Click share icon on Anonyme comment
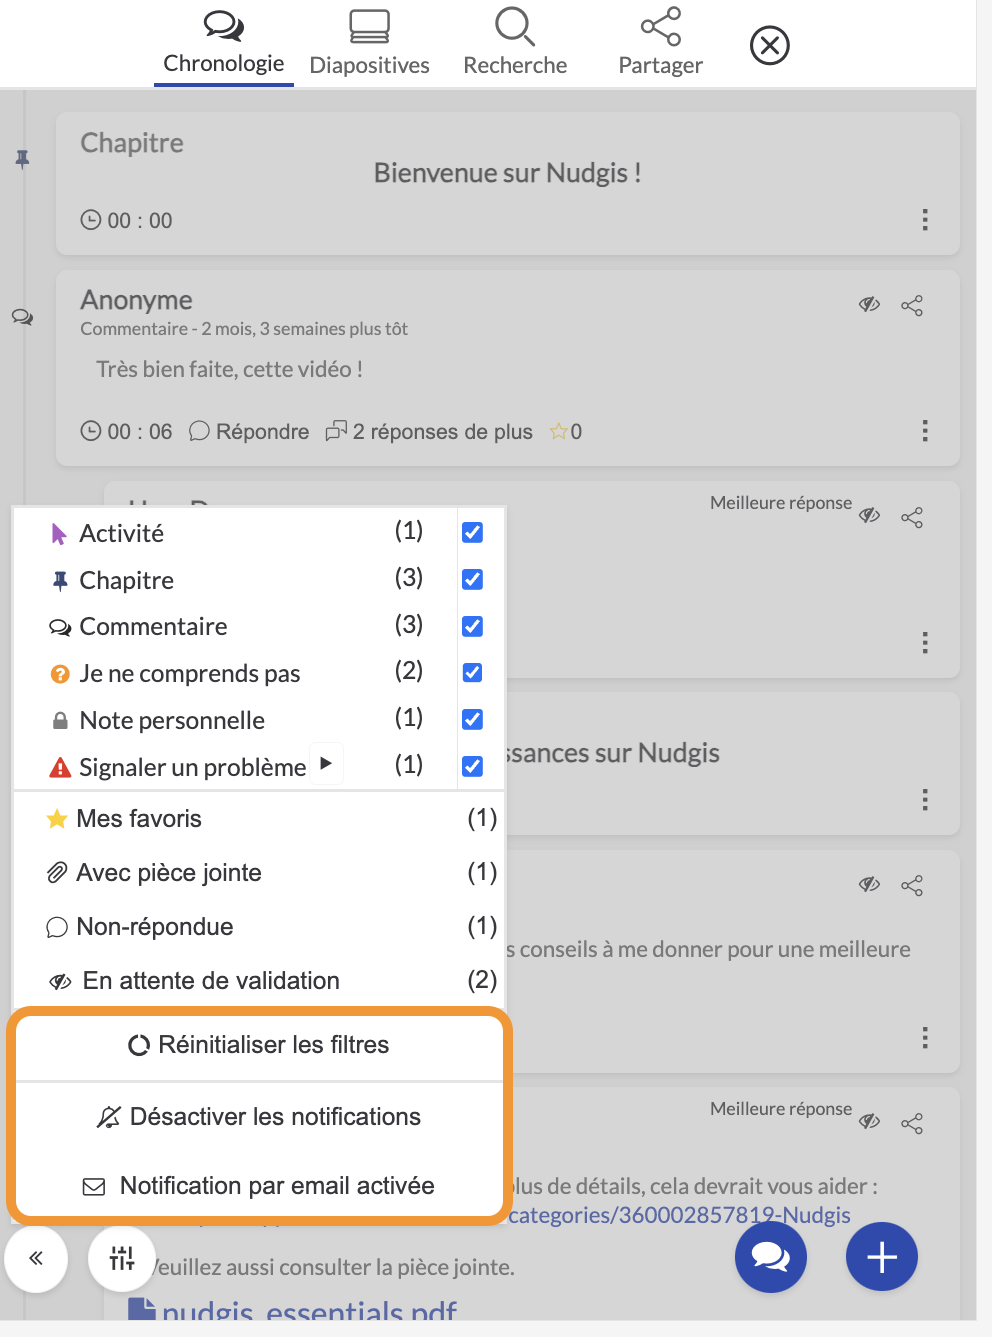Image resolution: width=992 pixels, height=1337 pixels. (912, 305)
